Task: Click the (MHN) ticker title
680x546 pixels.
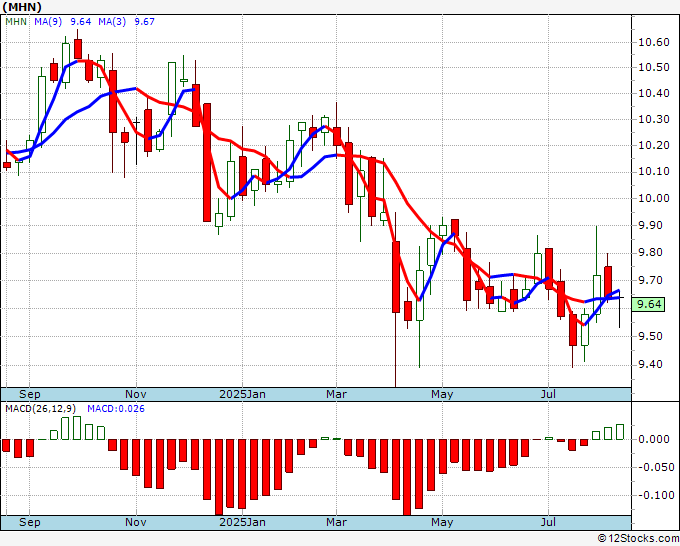Action: tap(22, 7)
